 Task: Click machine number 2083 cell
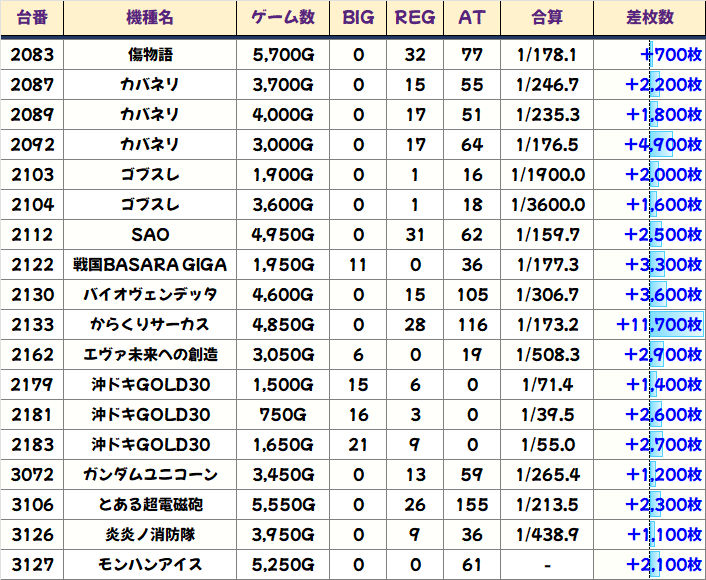tap(32, 55)
